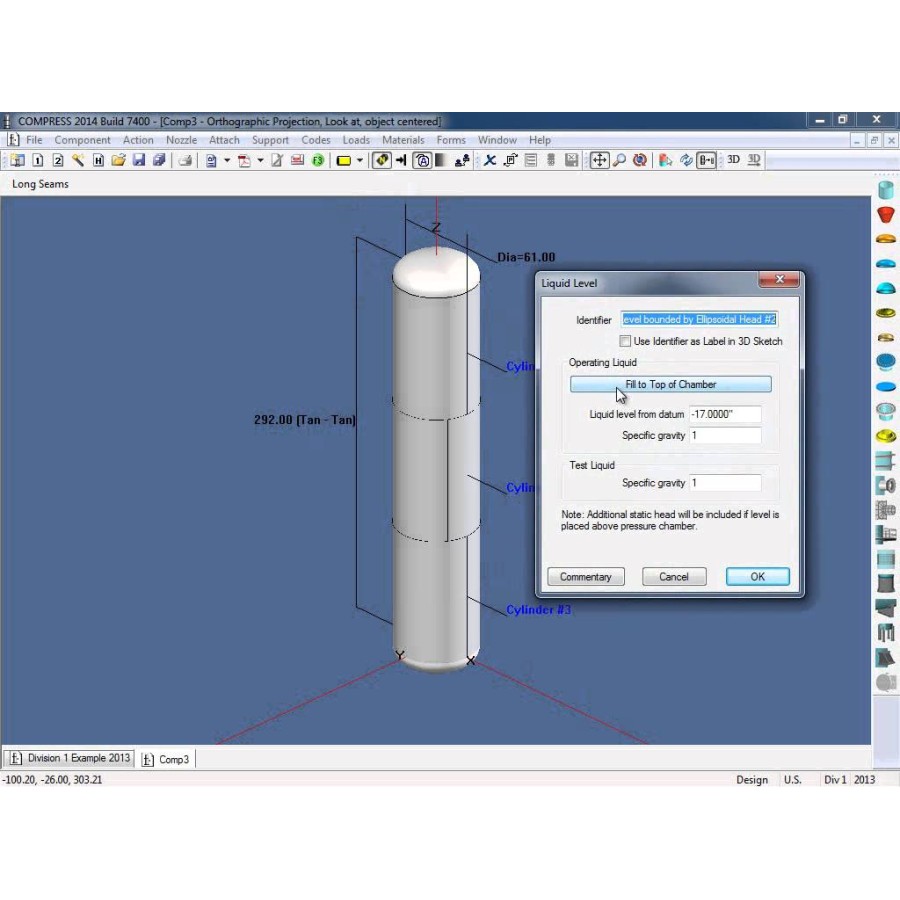Toggle the Division 1 toolbar button

coord(37,160)
